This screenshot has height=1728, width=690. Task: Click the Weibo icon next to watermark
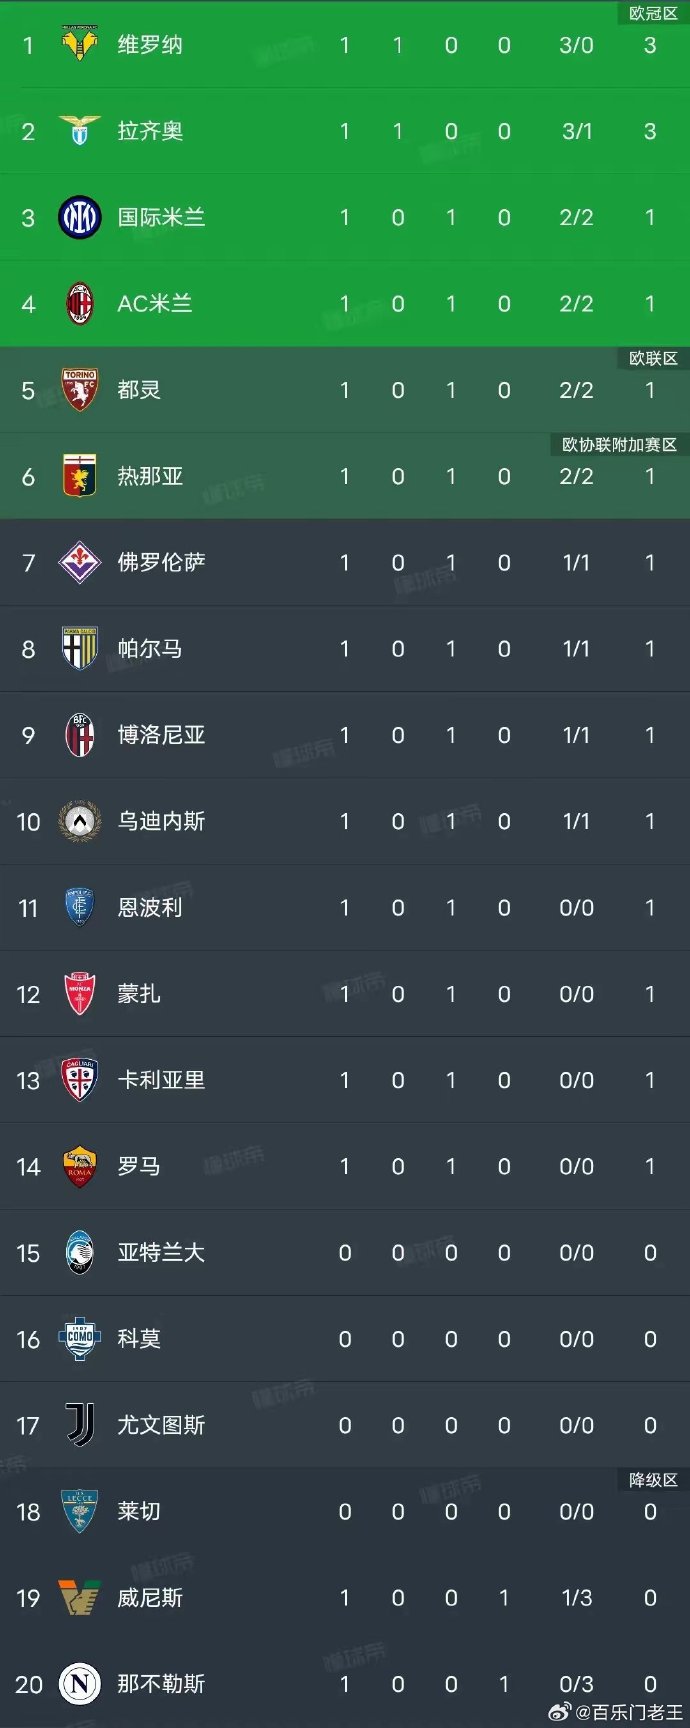coord(563,1712)
